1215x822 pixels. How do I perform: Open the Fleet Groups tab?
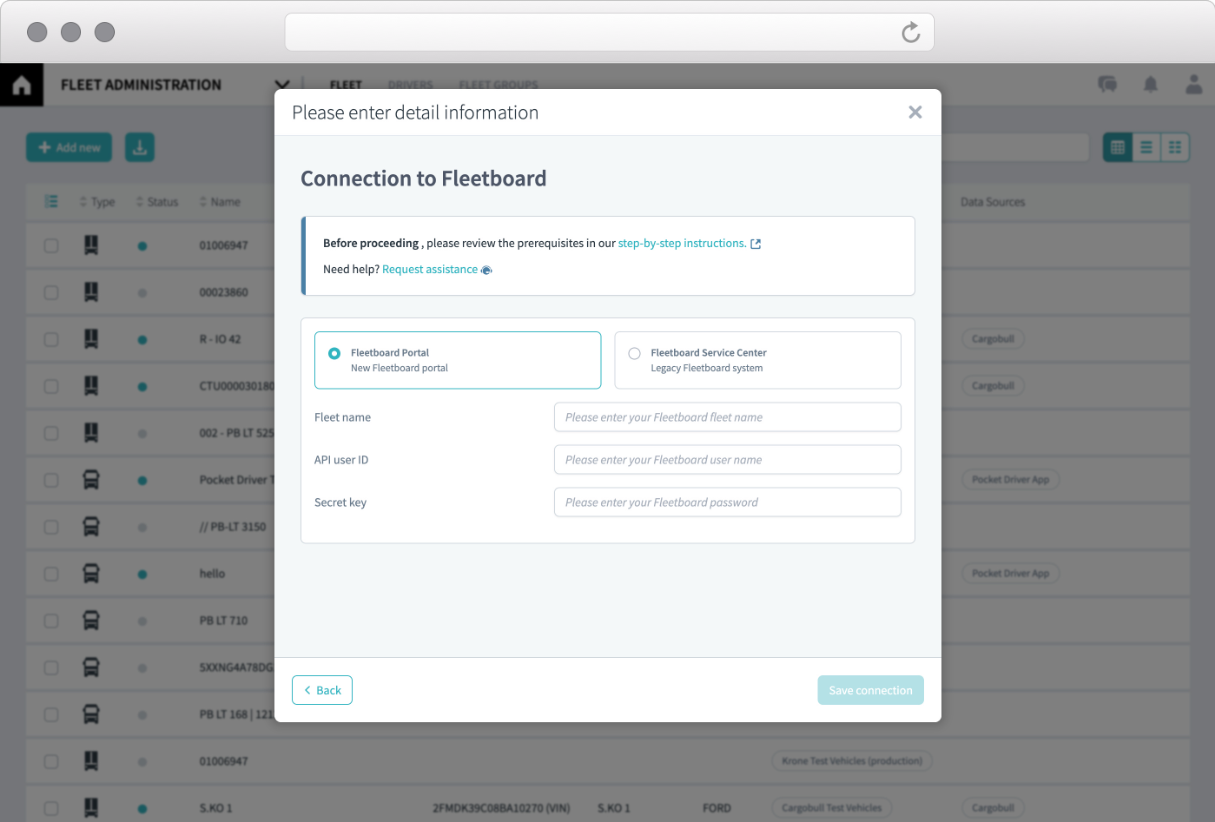pyautogui.click(x=498, y=85)
